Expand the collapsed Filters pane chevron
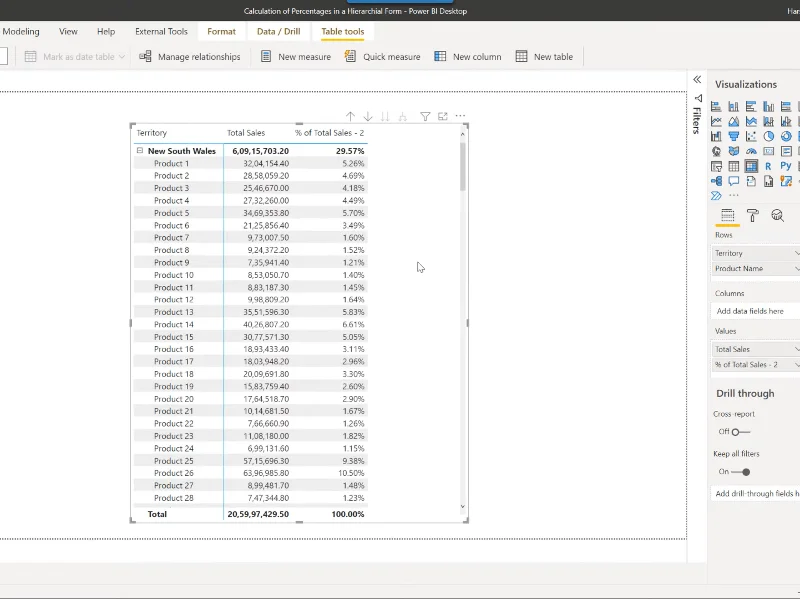Image resolution: width=800 pixels, height=599 pixels. coord(697,79)
